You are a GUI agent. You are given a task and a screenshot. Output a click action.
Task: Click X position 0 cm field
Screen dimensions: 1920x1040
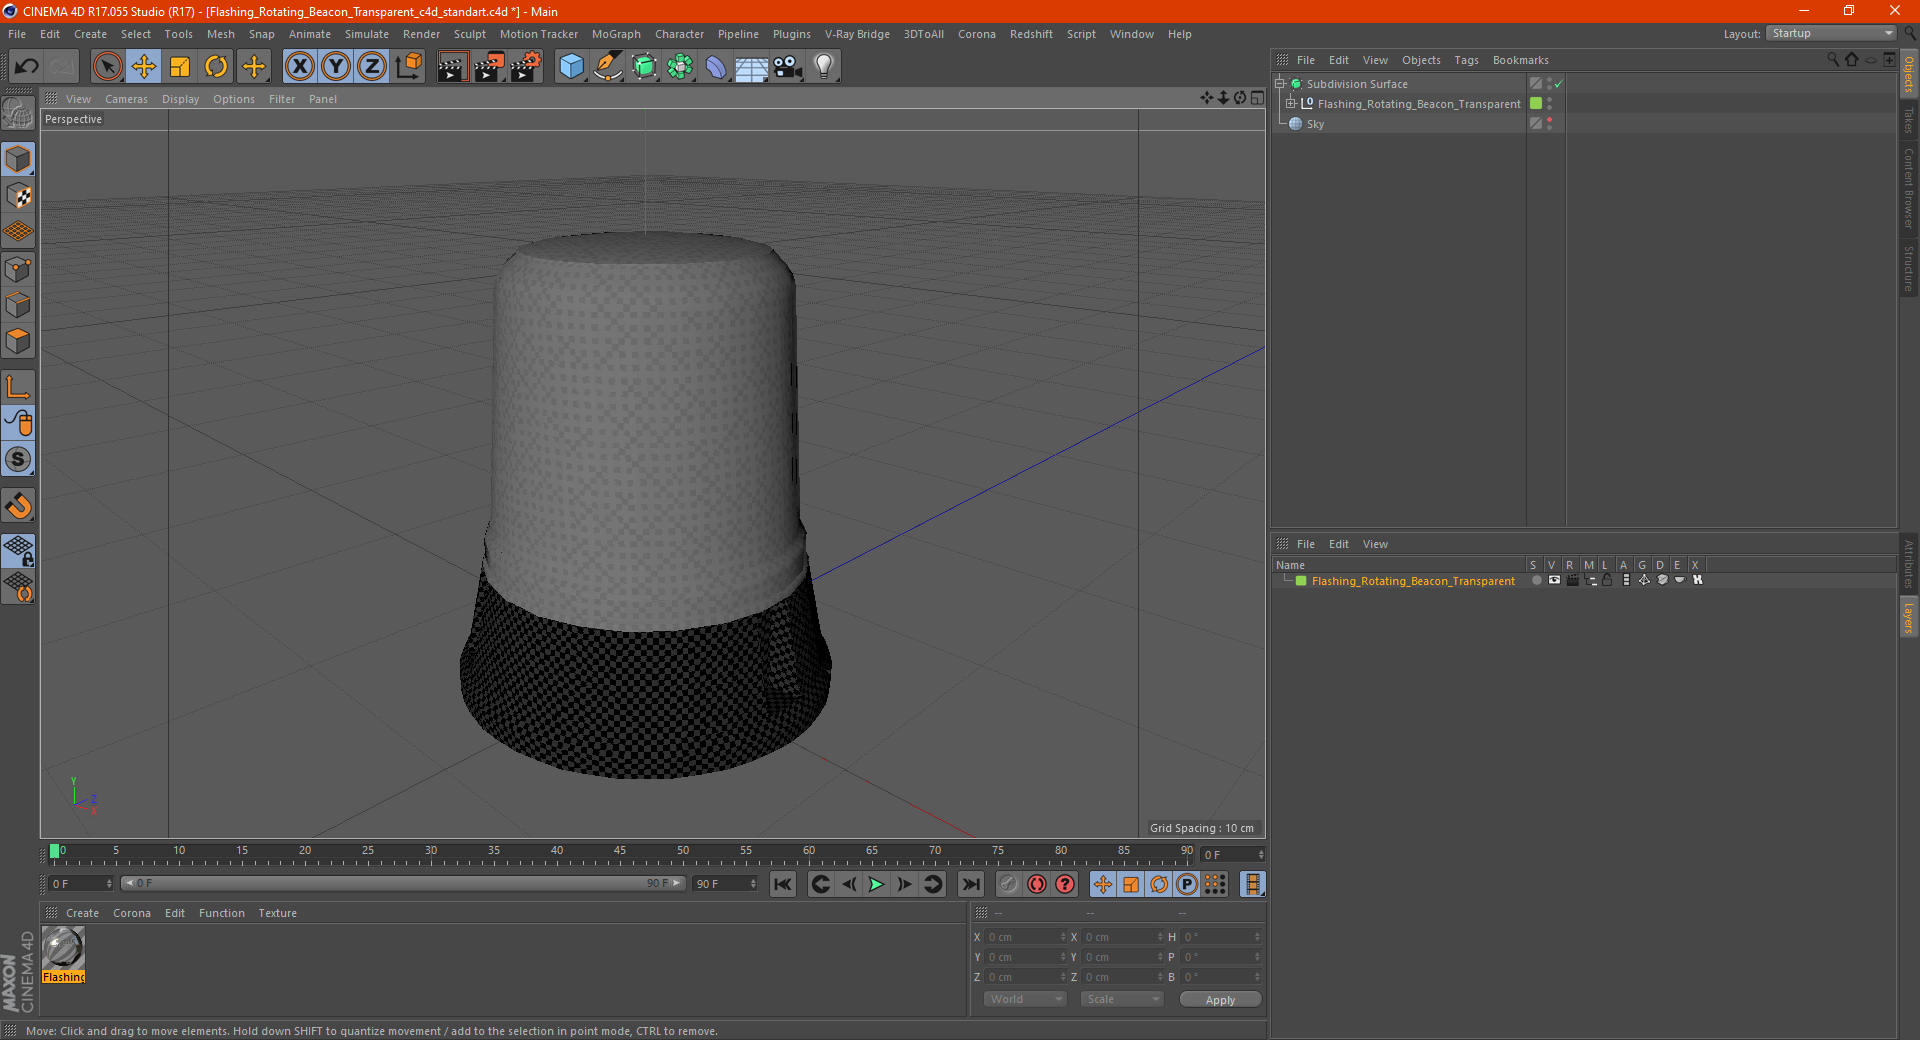coord(1025,937)
